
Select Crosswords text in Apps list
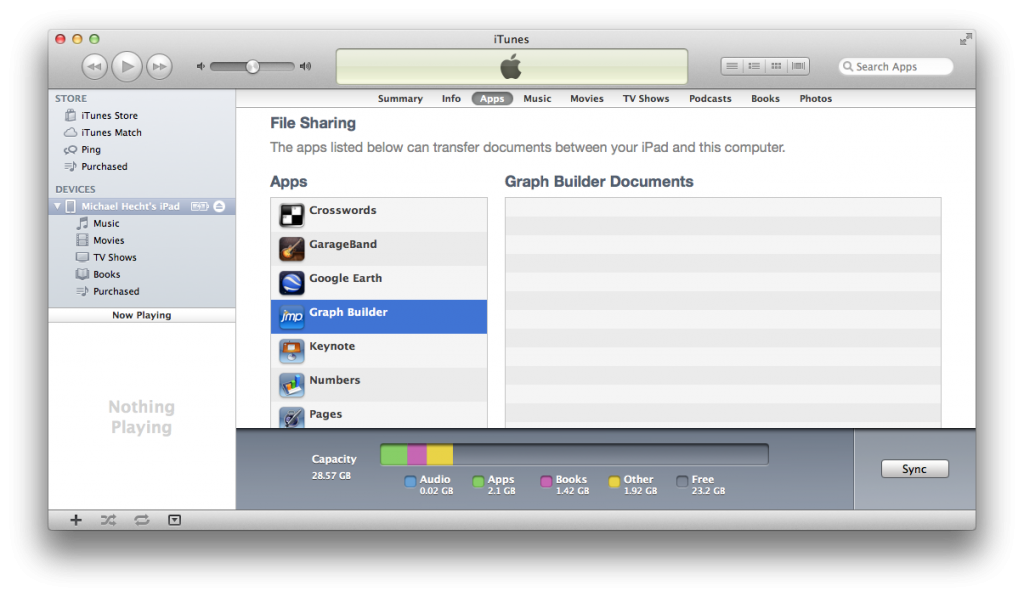point(343,210)
